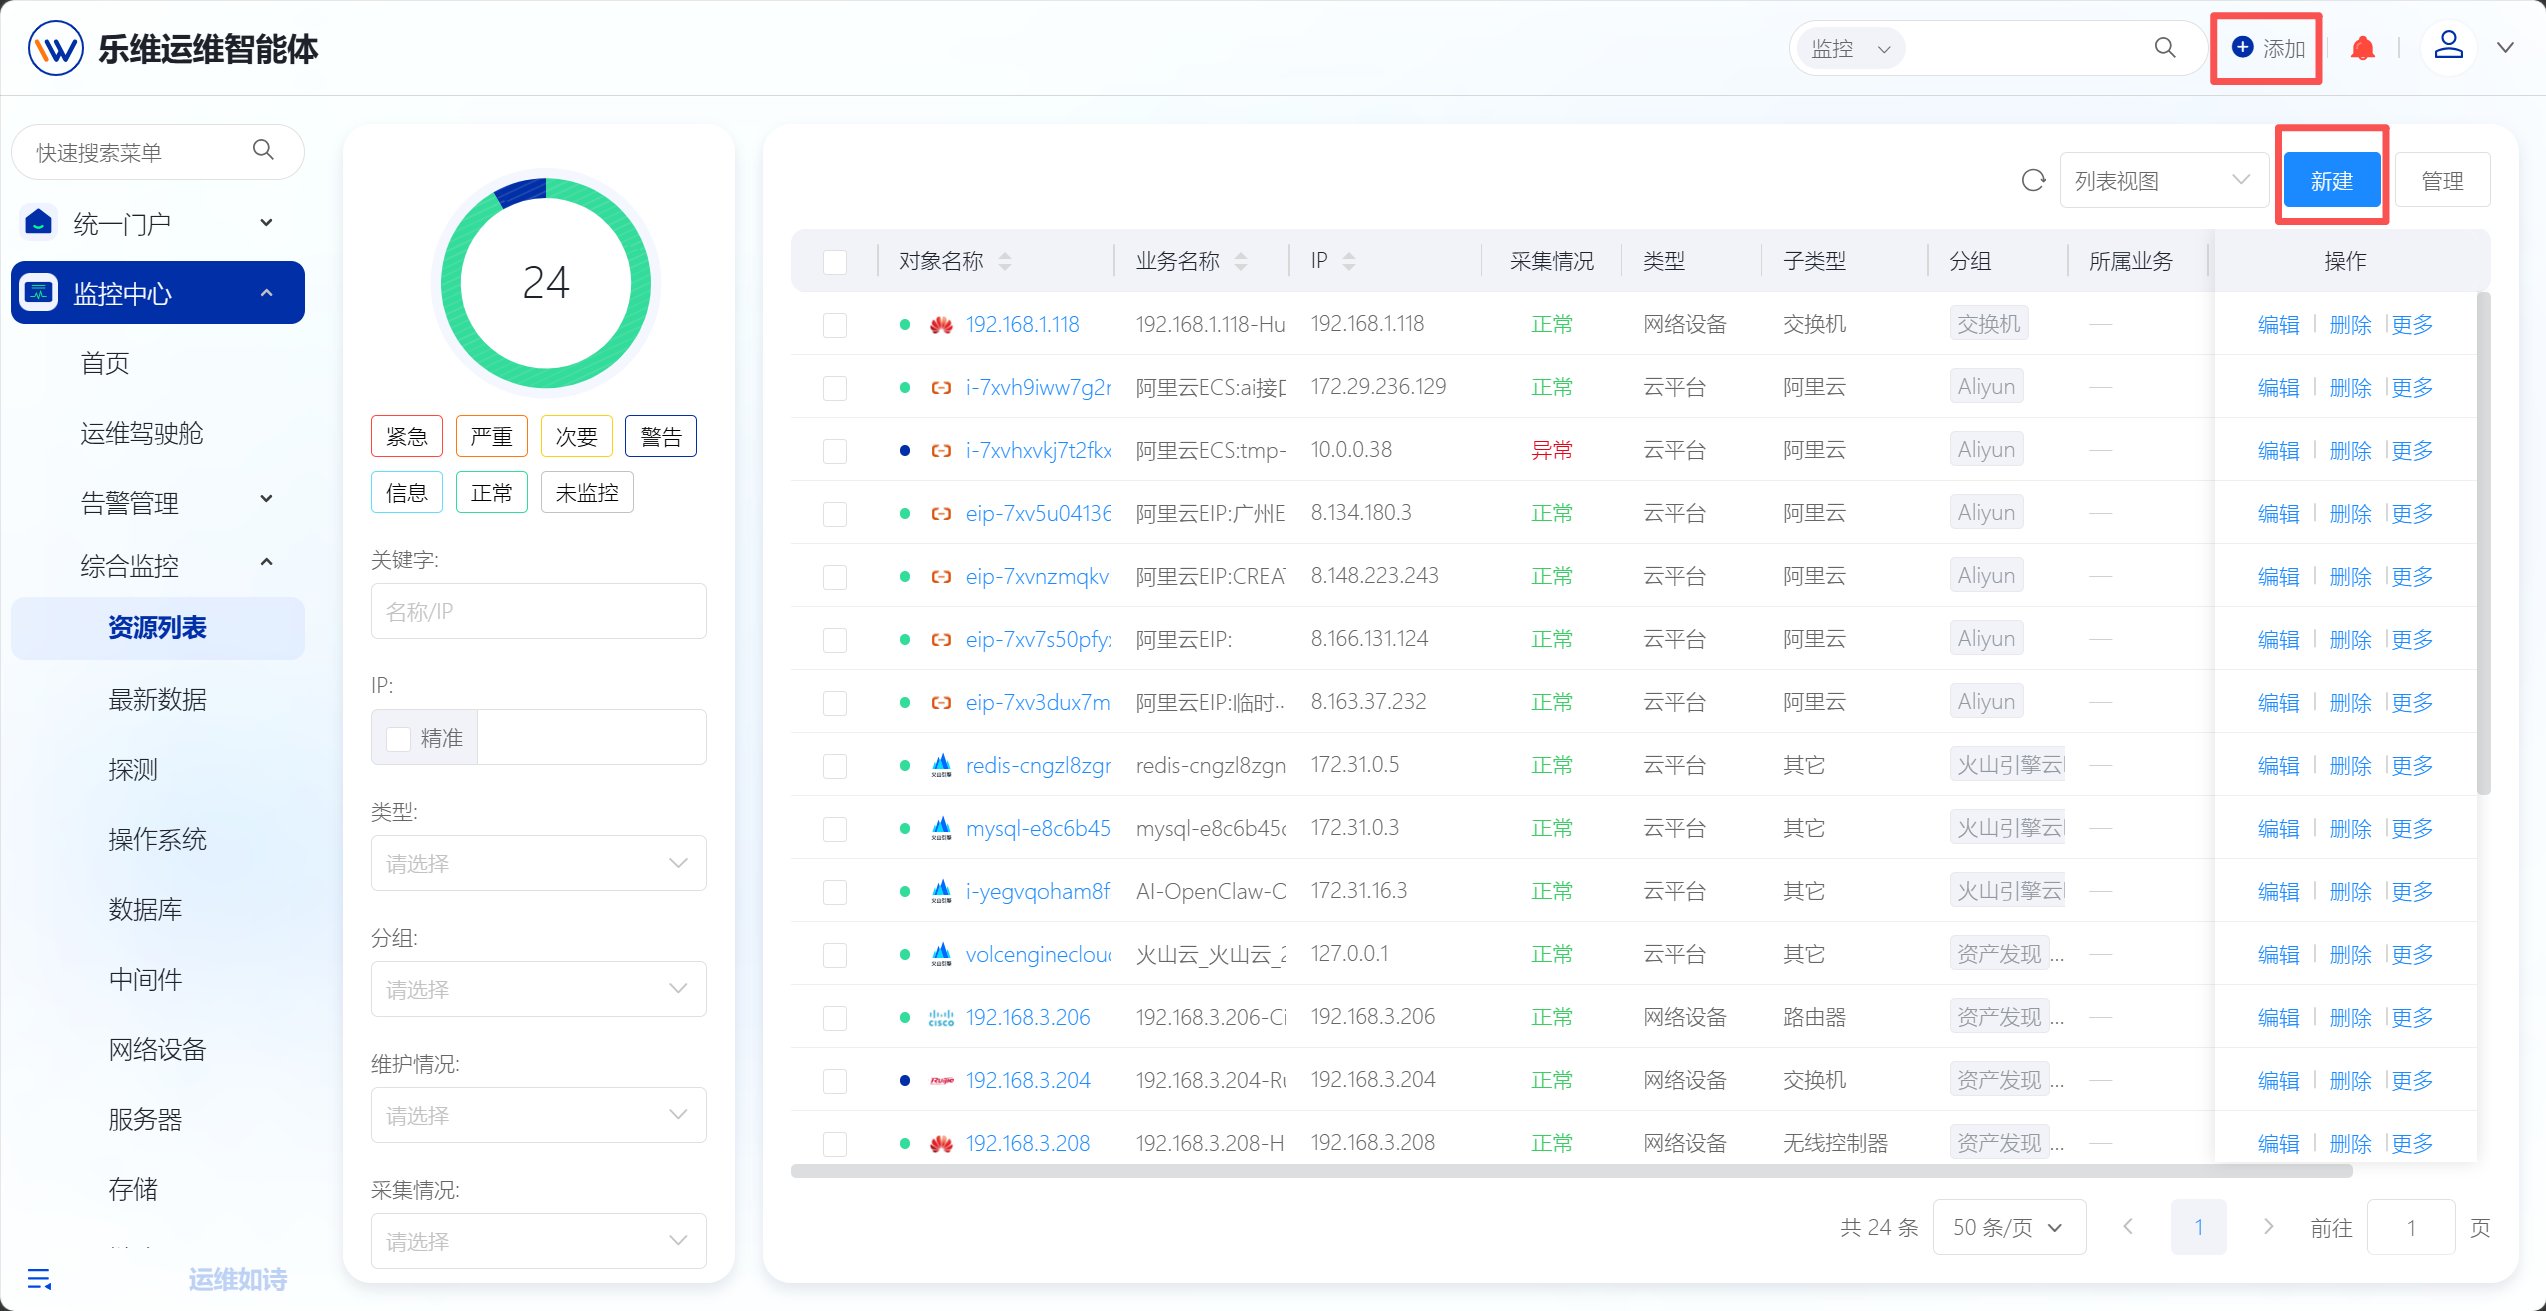Filter by the 严重 severity tag

pos(491,436)
